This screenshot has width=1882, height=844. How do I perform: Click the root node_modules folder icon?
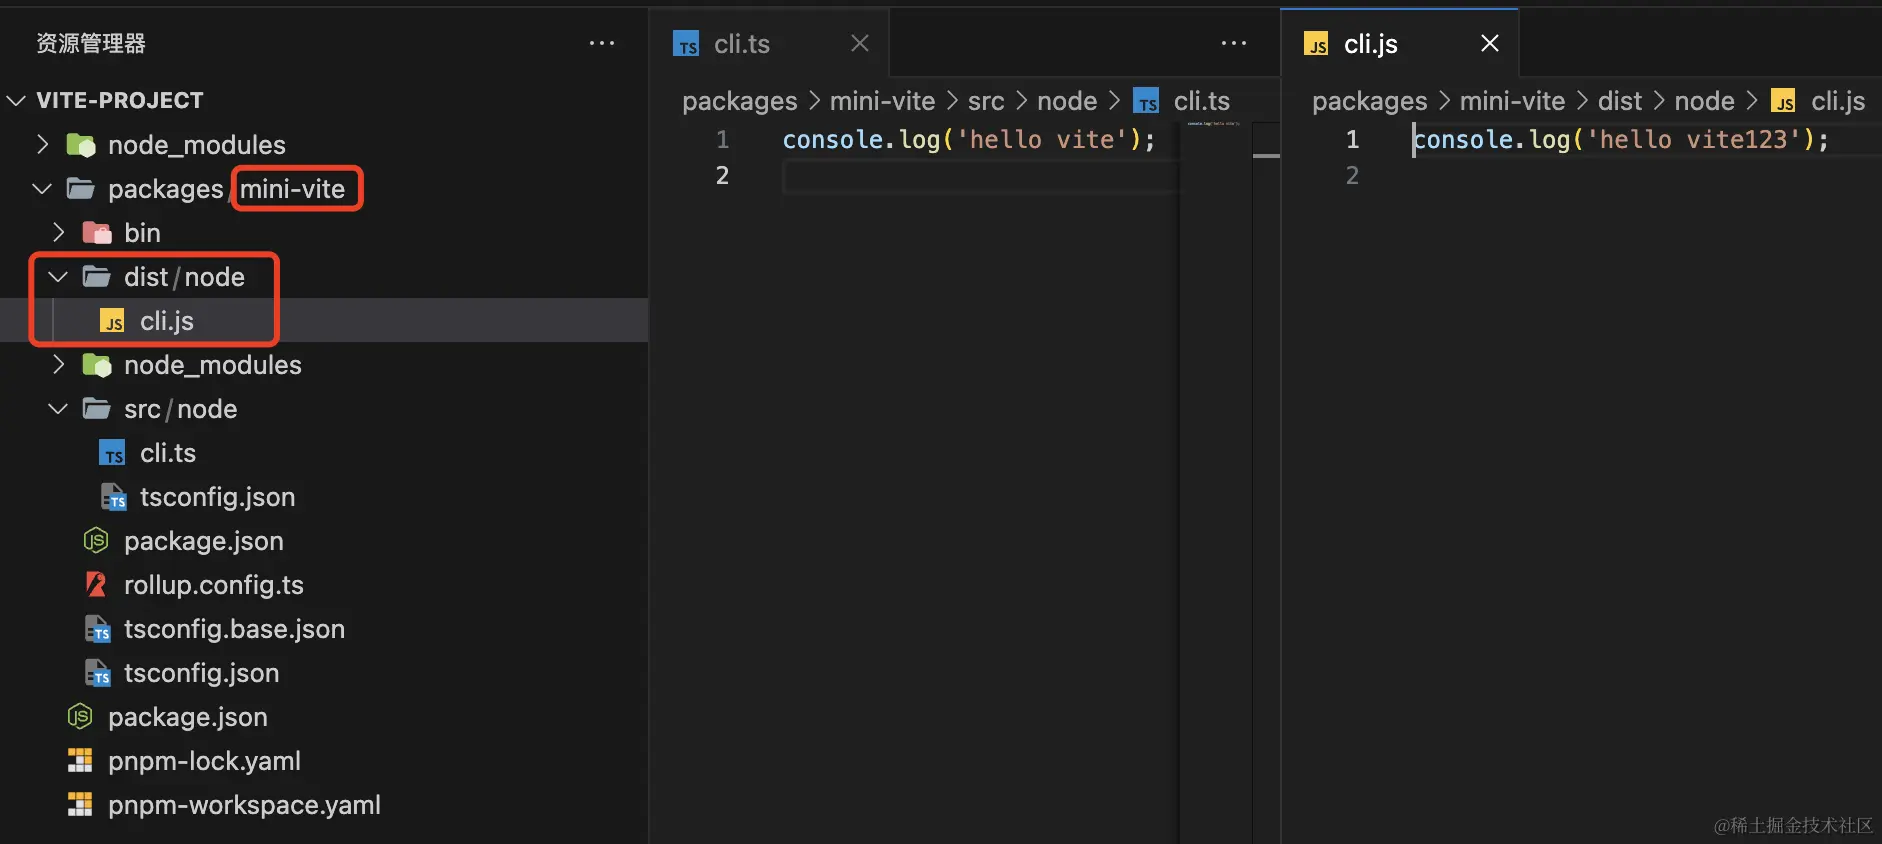[80, 145]
